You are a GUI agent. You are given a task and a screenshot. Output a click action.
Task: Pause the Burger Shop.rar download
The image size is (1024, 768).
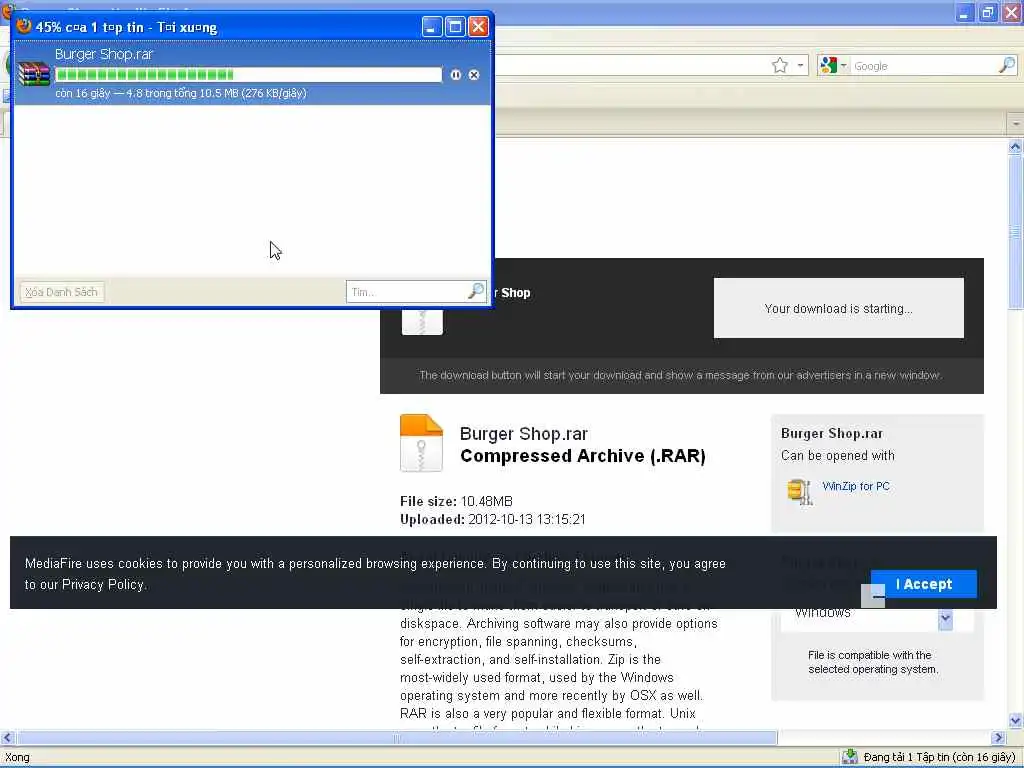coord(455,75)
